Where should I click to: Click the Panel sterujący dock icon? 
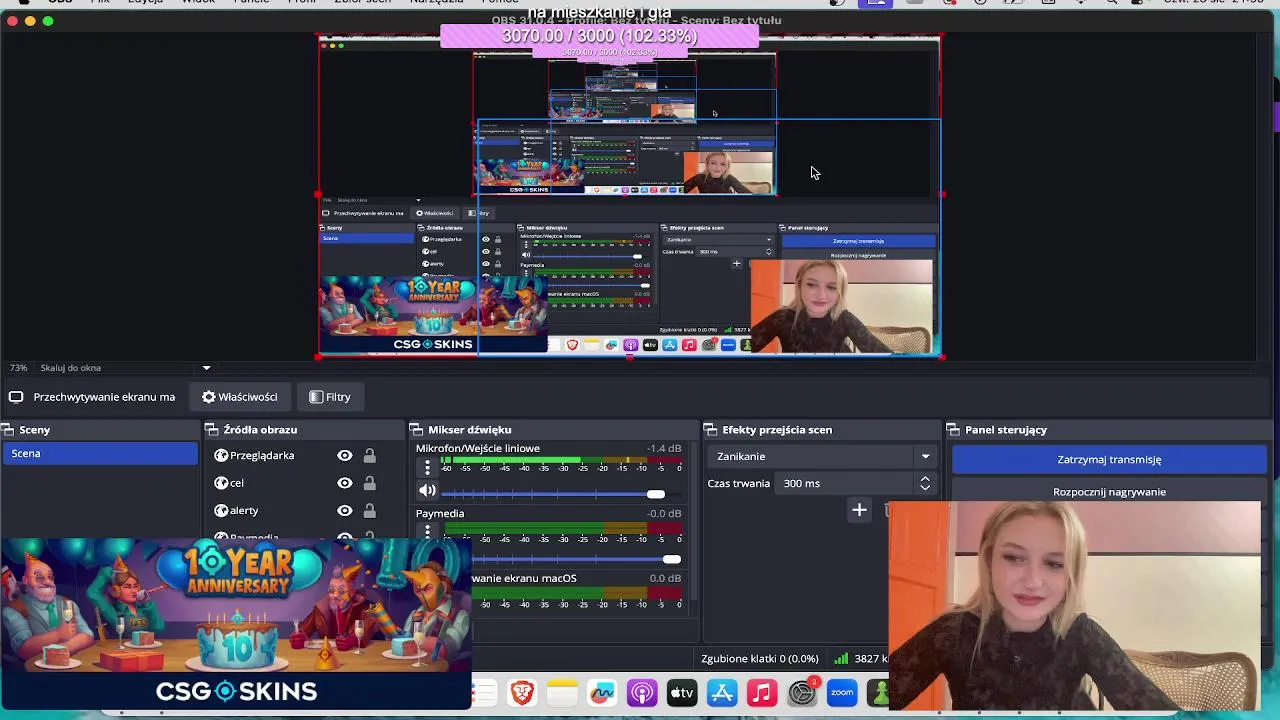pos(953,430)
